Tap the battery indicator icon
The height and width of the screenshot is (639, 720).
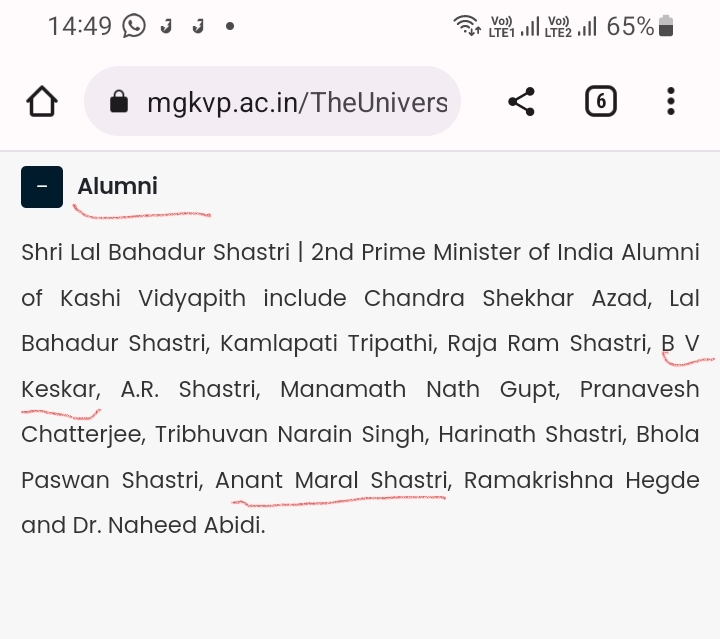[x=667, y=26]
